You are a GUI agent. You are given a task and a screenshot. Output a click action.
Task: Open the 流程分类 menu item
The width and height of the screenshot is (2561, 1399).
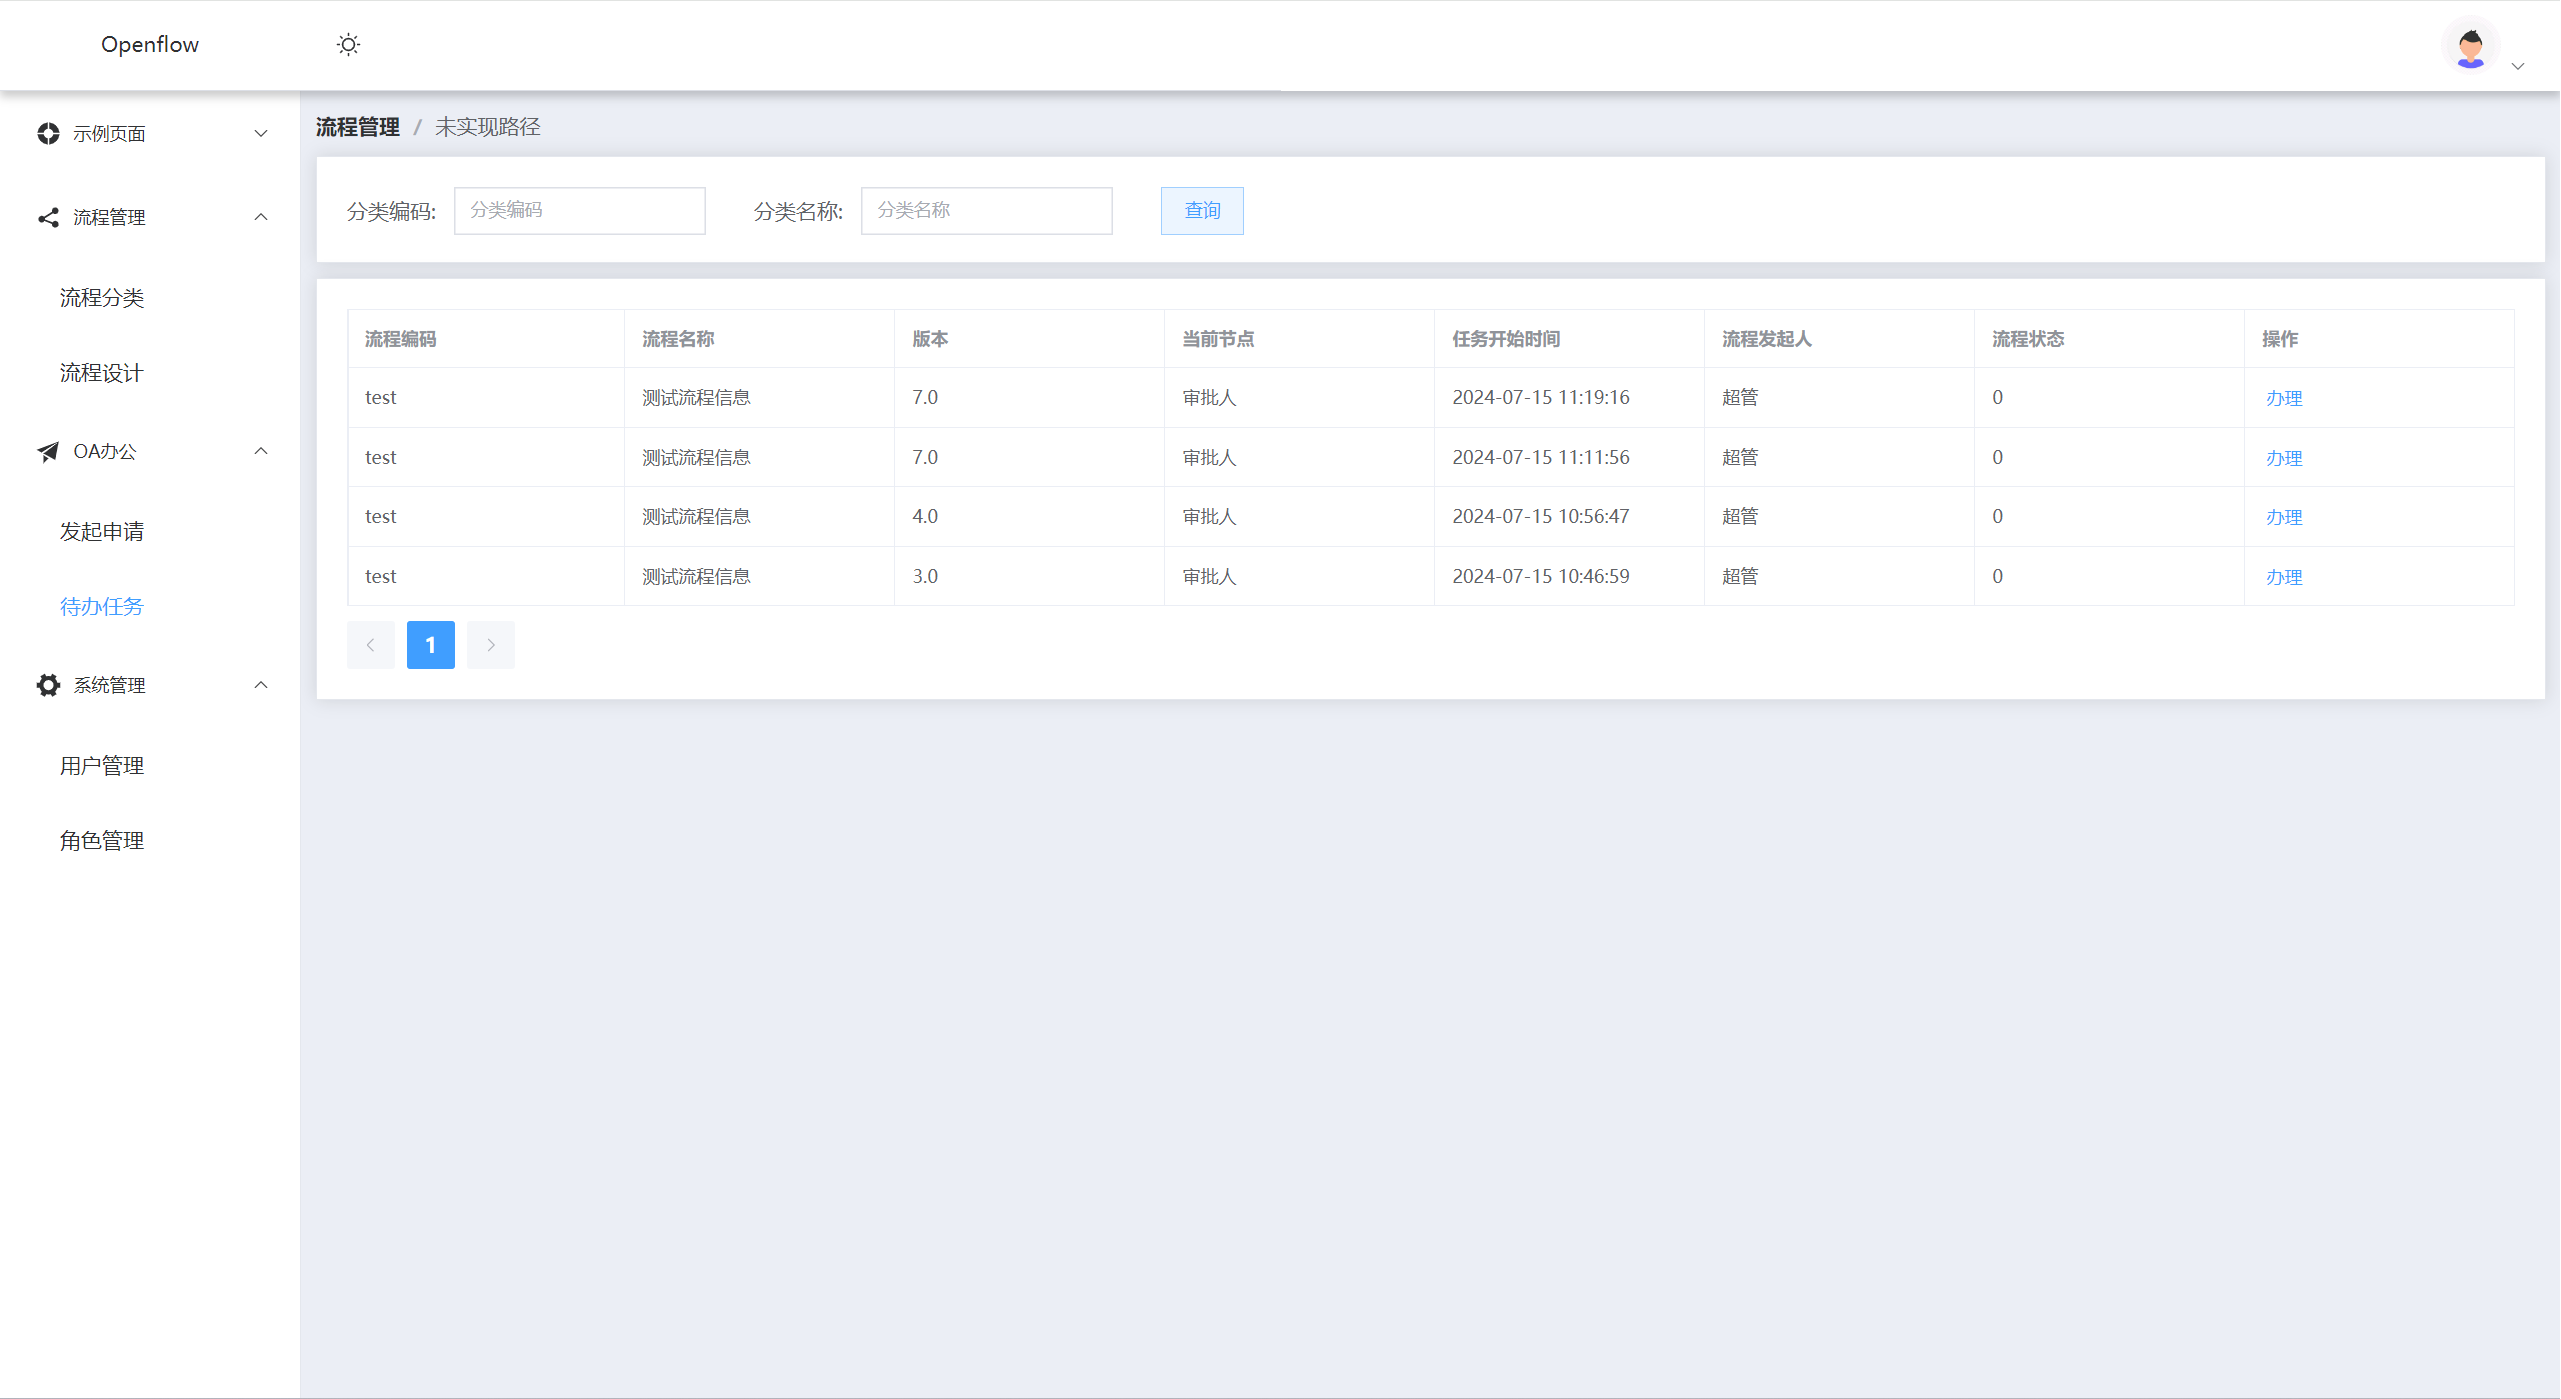(102, 298)
